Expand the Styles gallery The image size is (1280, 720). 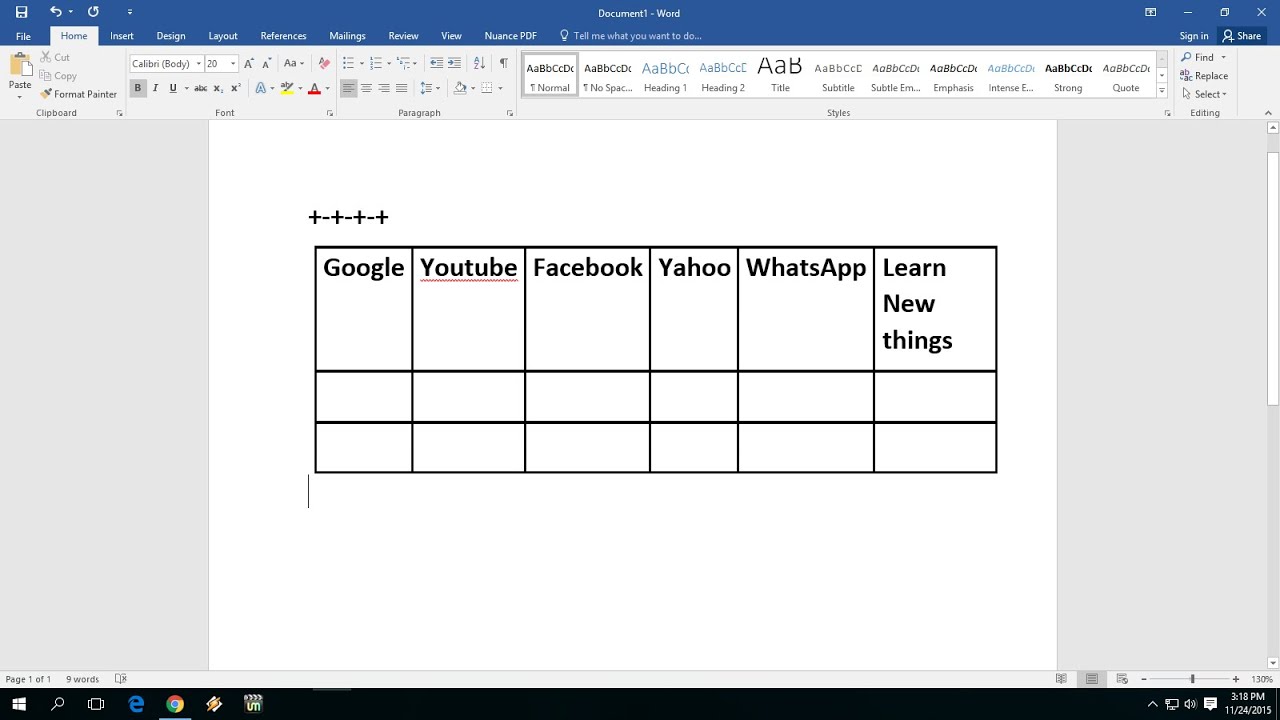click(1162, 91)
